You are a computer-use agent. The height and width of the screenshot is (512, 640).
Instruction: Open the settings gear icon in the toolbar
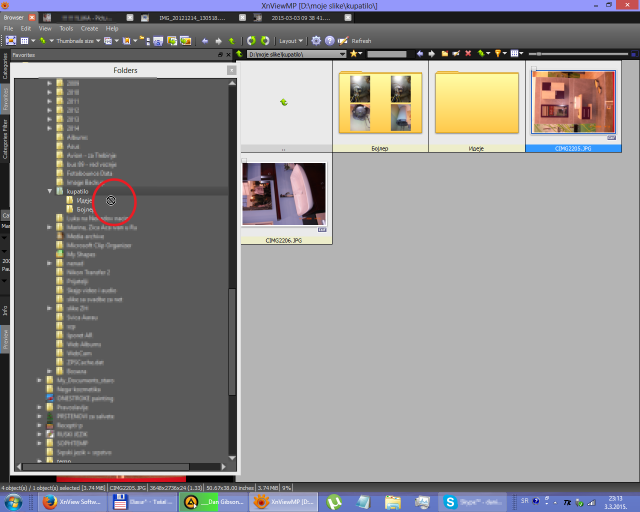click(316, 41)
